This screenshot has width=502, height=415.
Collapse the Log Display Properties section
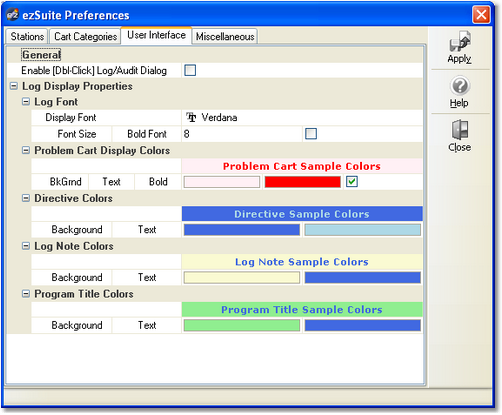[x=14, y=86]
